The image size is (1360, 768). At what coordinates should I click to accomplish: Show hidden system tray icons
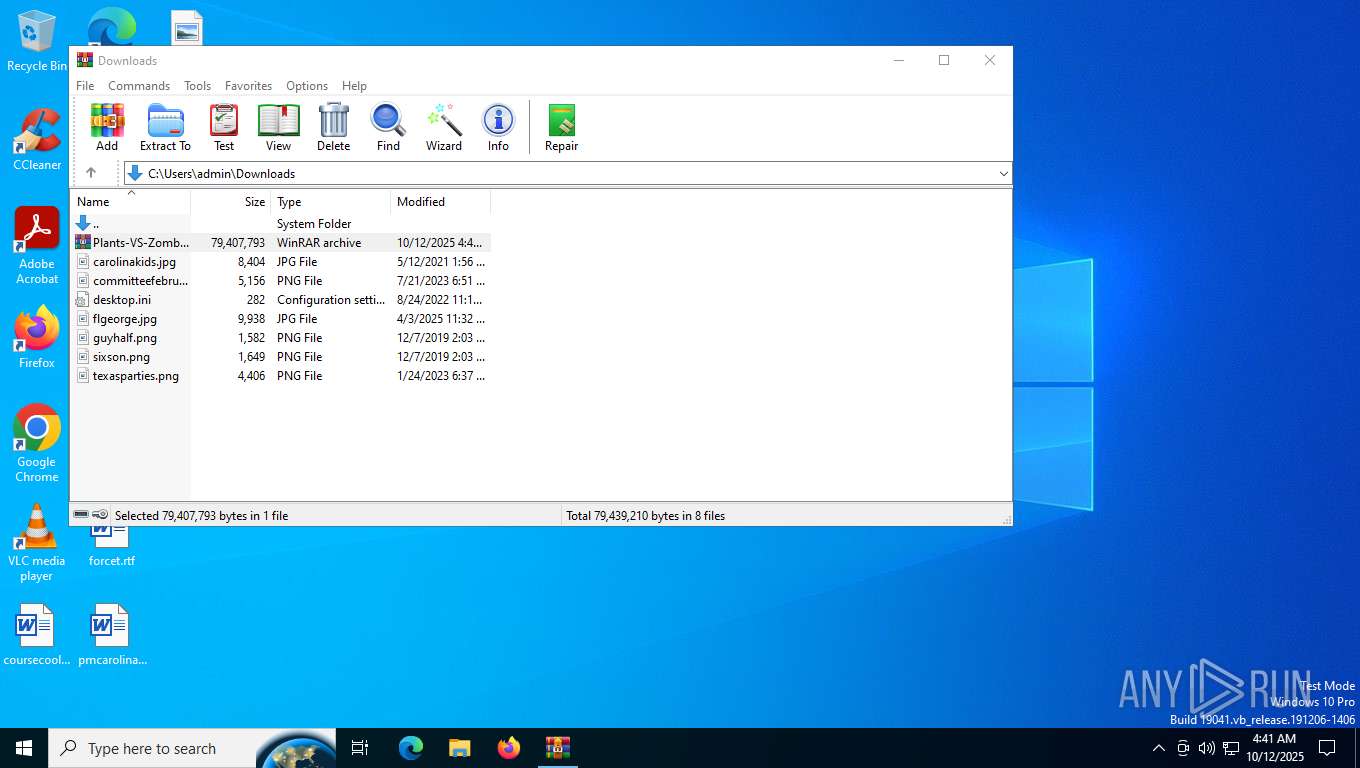pyautogui.click(x=1158, y=748)
